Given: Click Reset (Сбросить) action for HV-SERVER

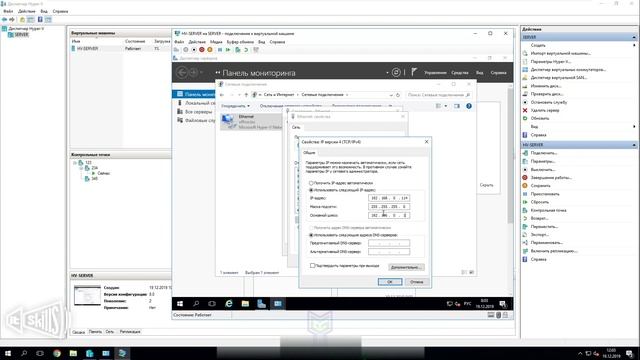Looking at the screenshot, I should point(540,202).
